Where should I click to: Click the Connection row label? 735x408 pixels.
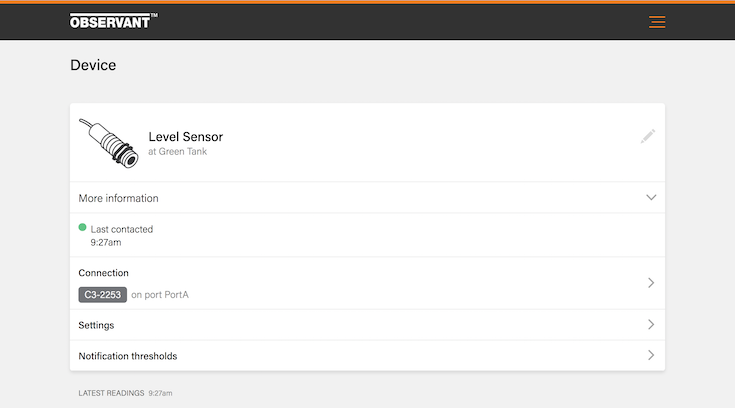point(104,273)
